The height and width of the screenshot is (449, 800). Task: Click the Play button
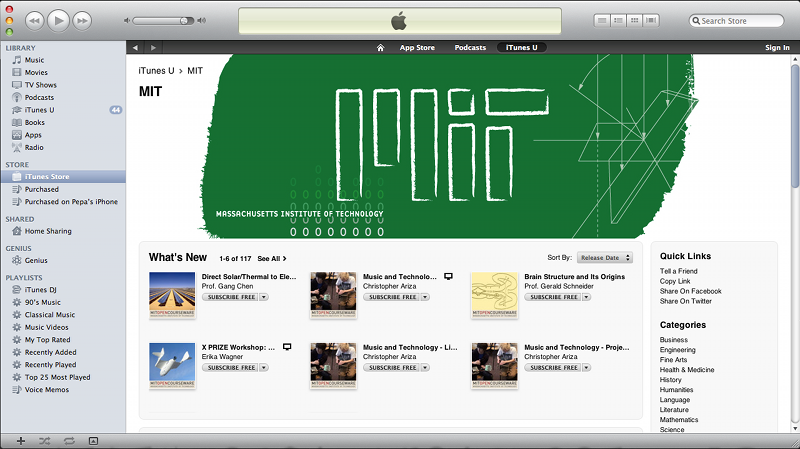[x=58, y=21]
